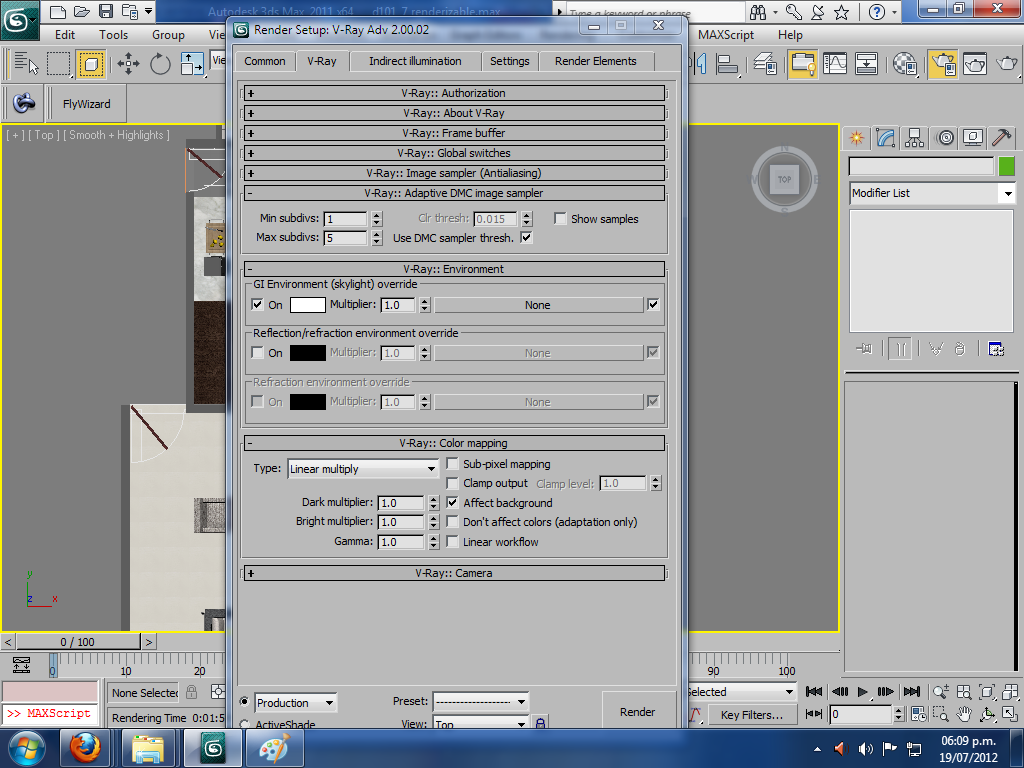This screenshot has height=768, width=1024.
Task: Open the Display command panel tab
Action: pos(973,138)
